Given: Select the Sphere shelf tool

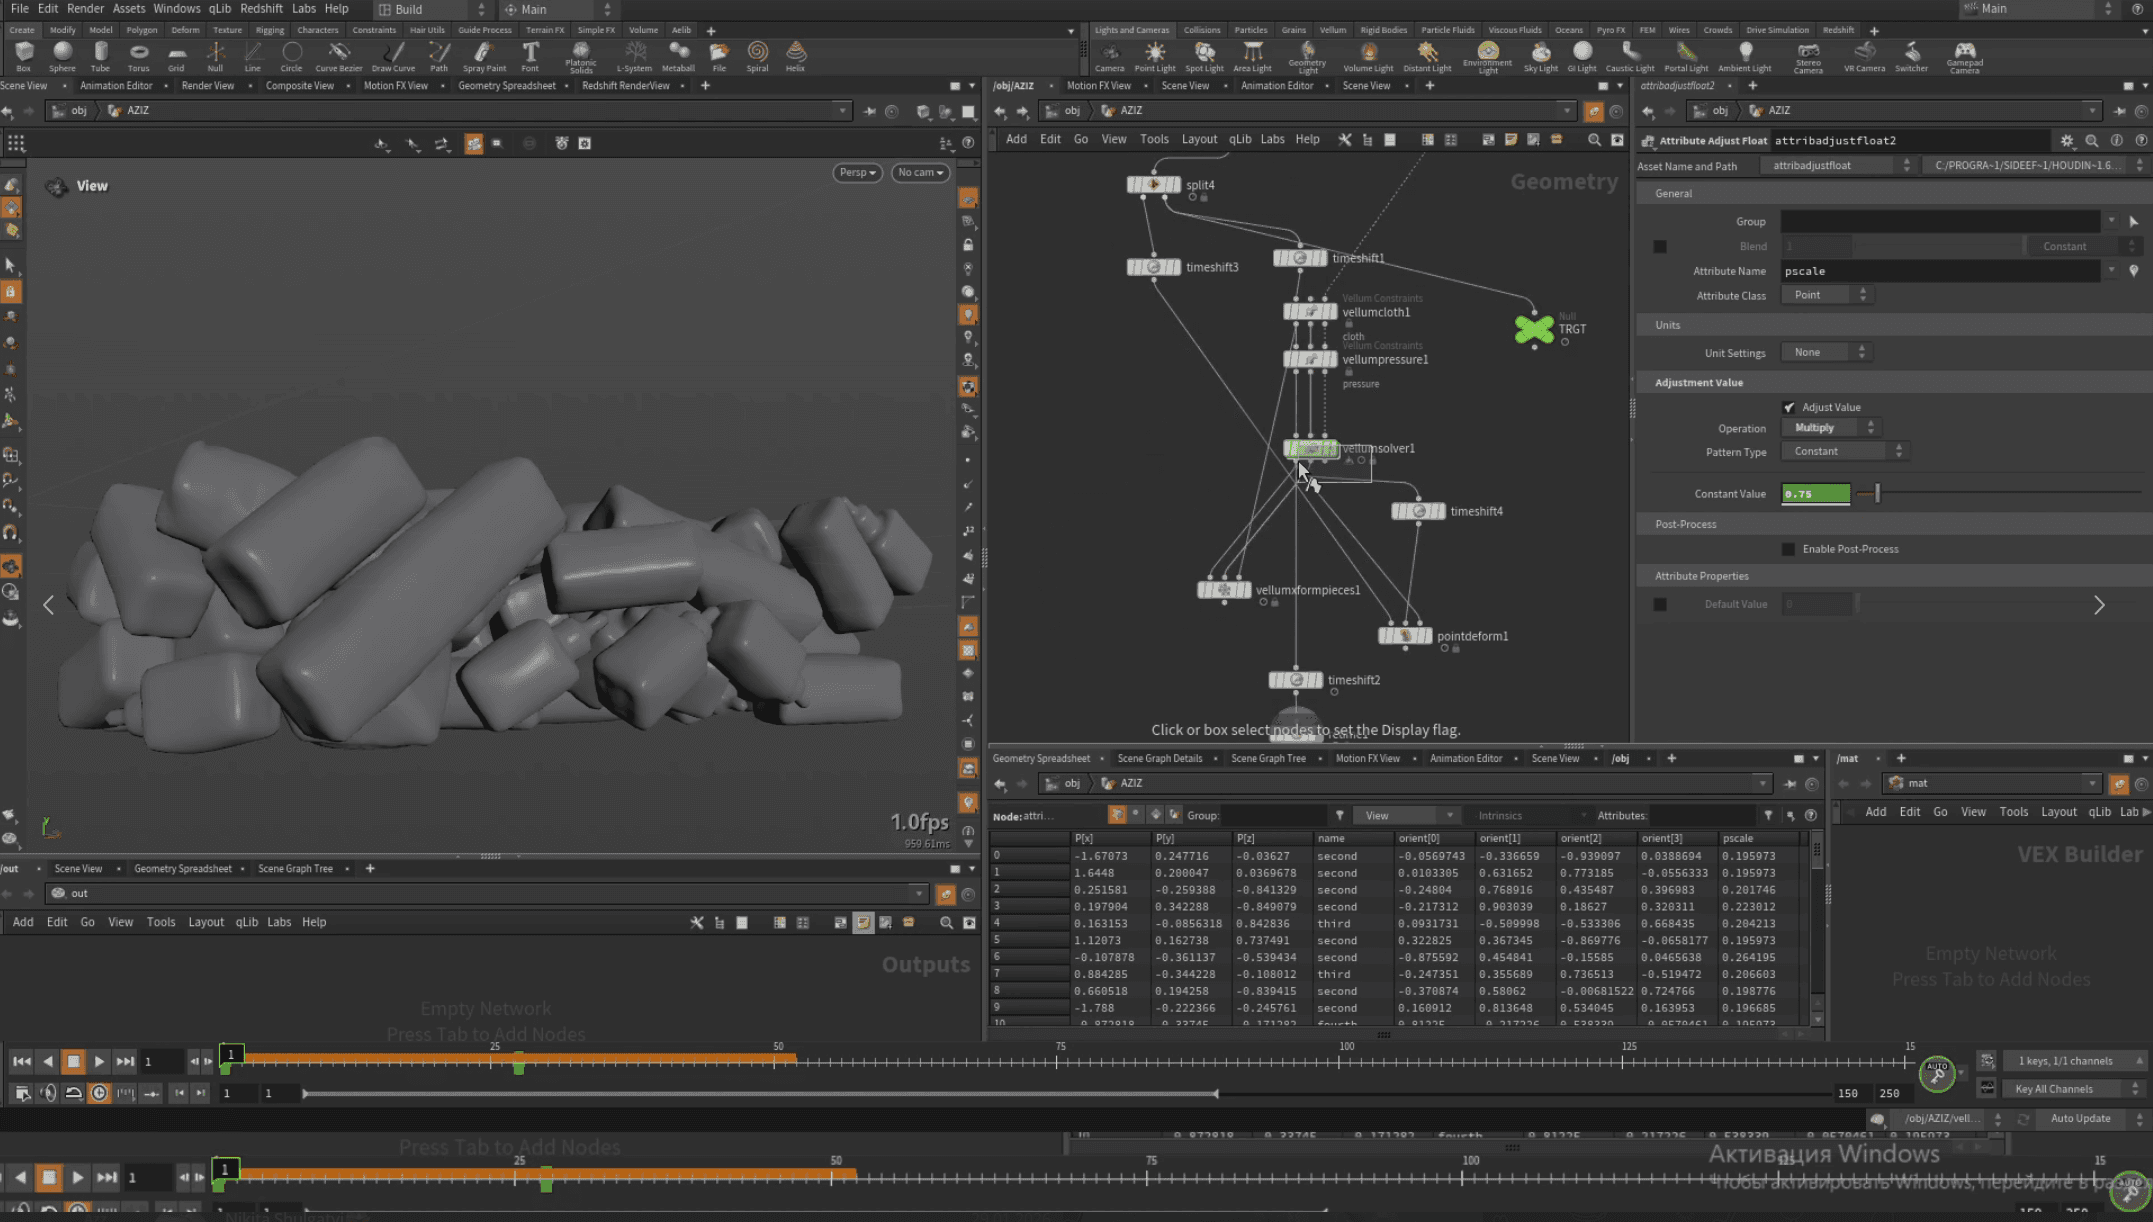Looking at the screenshot, I should [x=62, y=52].
